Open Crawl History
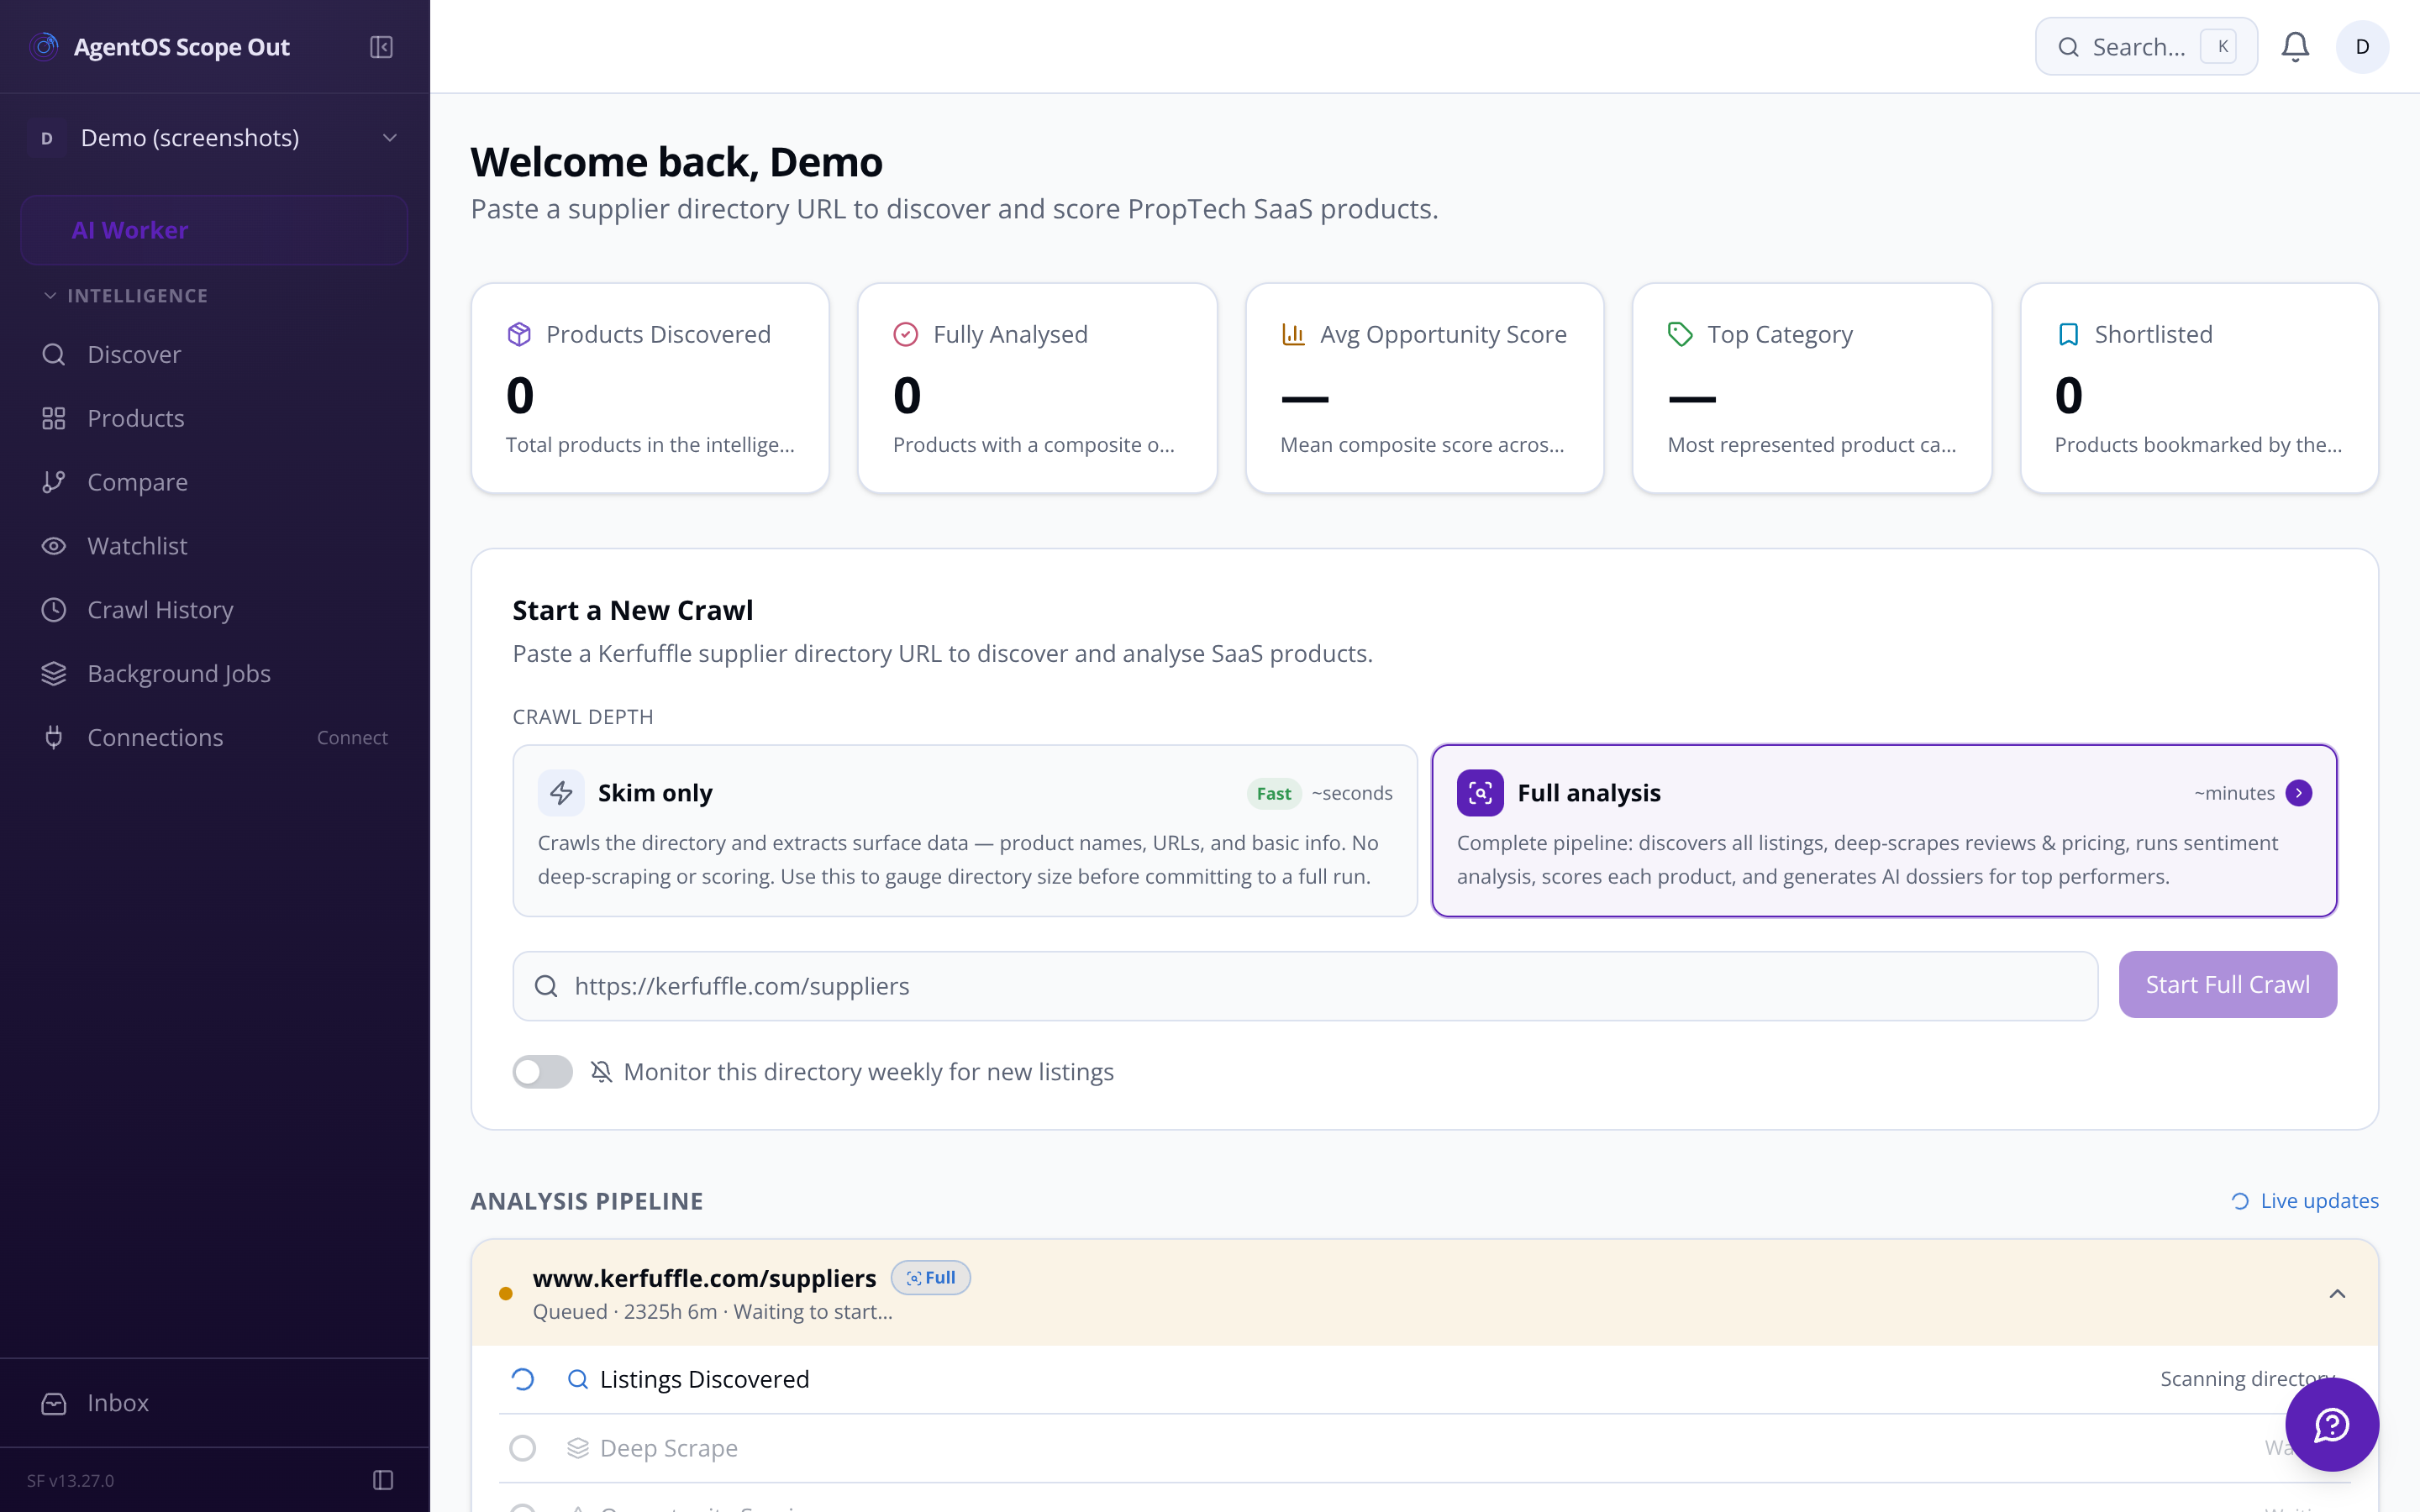The image size is (2420, 1512). (214, 610)
